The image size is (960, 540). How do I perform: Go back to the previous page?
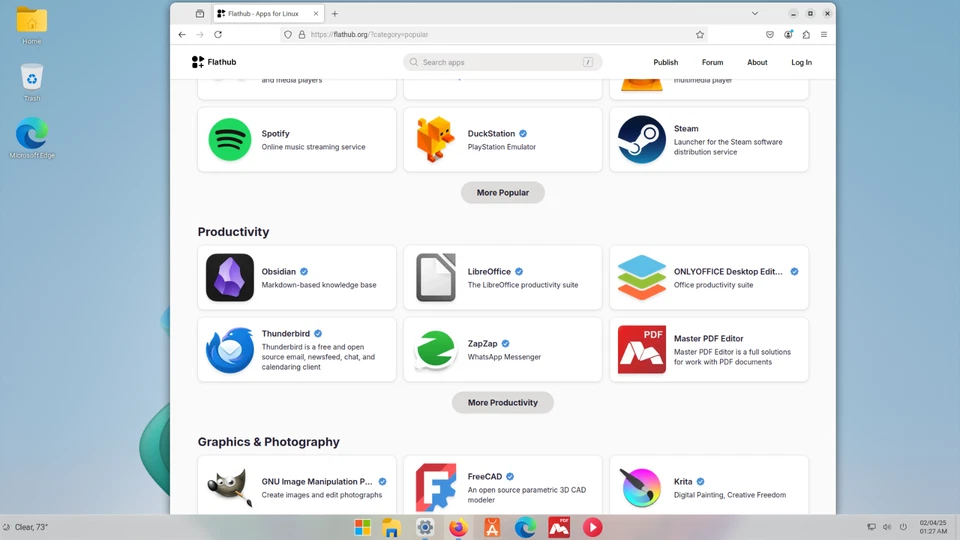tap(182, 34)
